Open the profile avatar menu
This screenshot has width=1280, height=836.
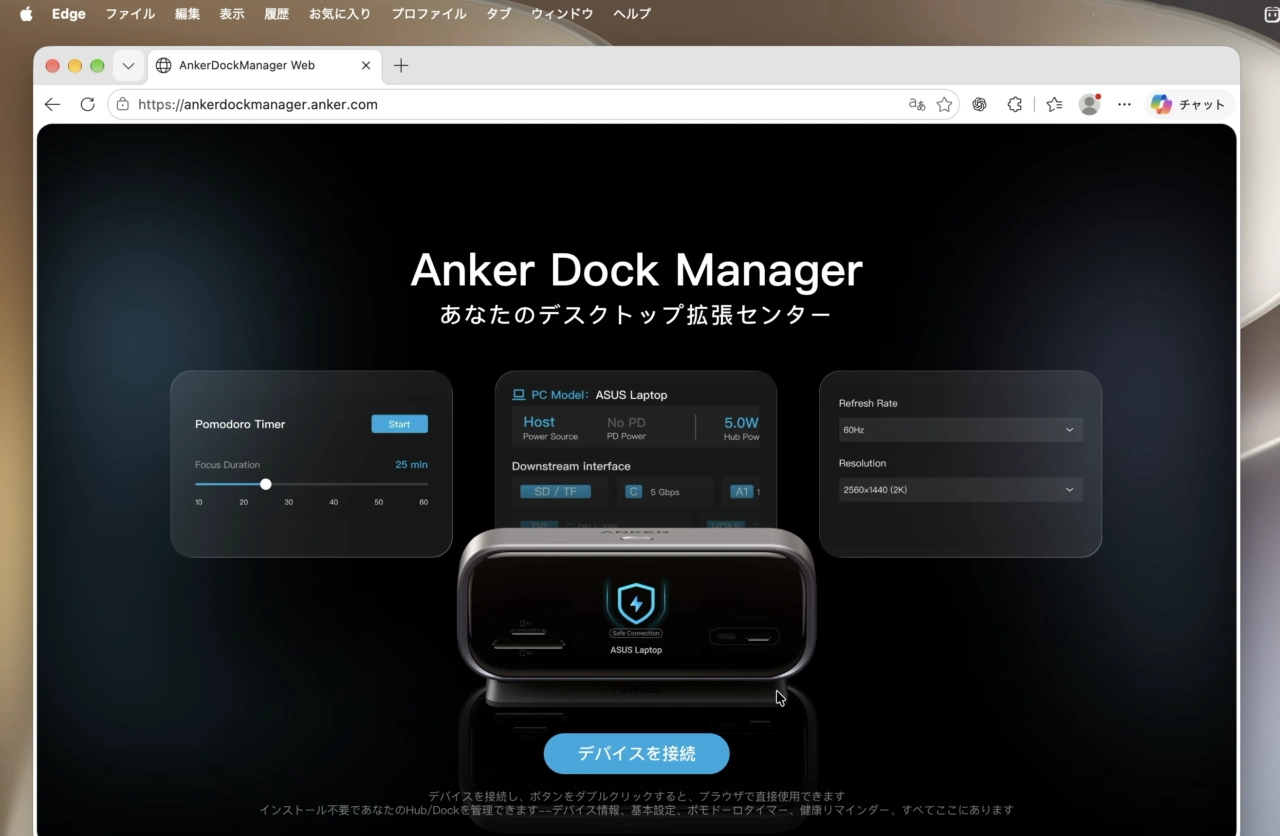coord(1089,104)
